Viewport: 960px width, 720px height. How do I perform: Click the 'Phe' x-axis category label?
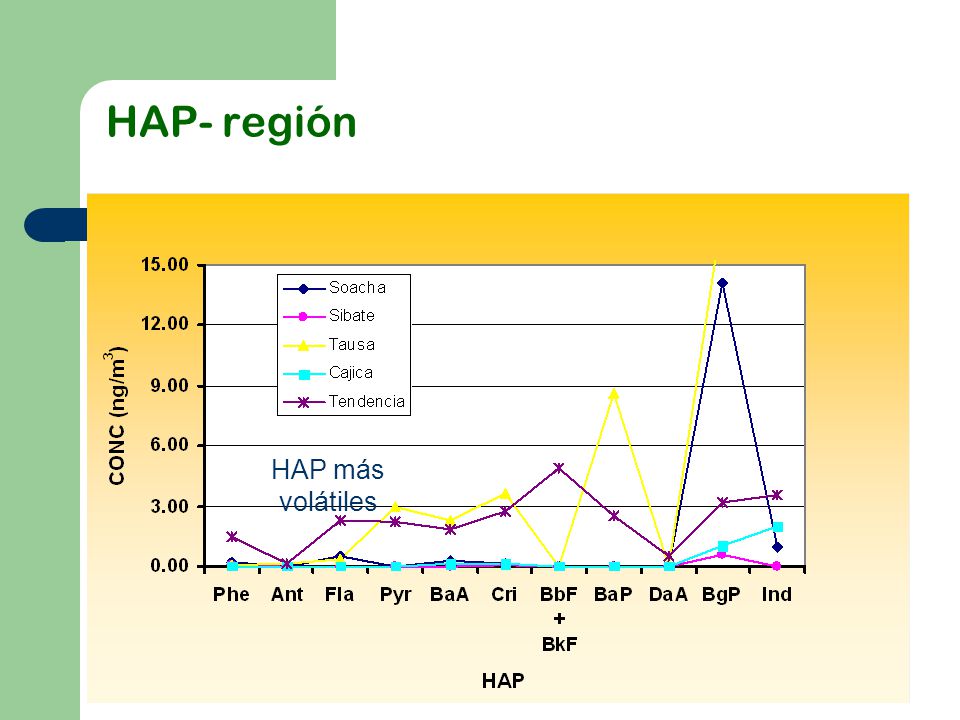(x=231, y=594)
